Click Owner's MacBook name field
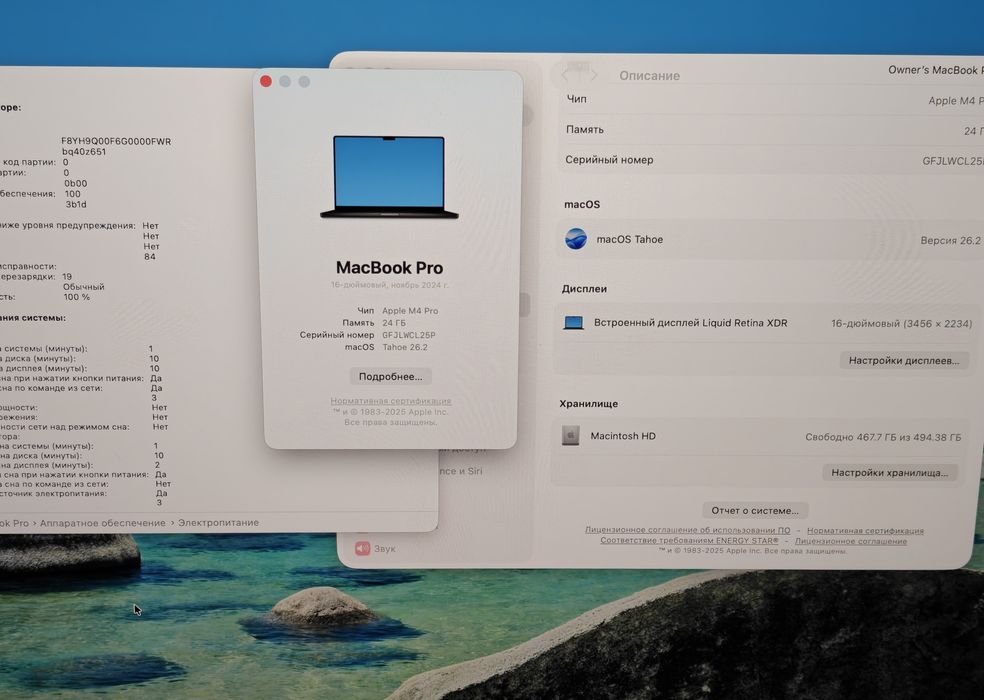Screen dimensions: 984x700 (935, 70)
